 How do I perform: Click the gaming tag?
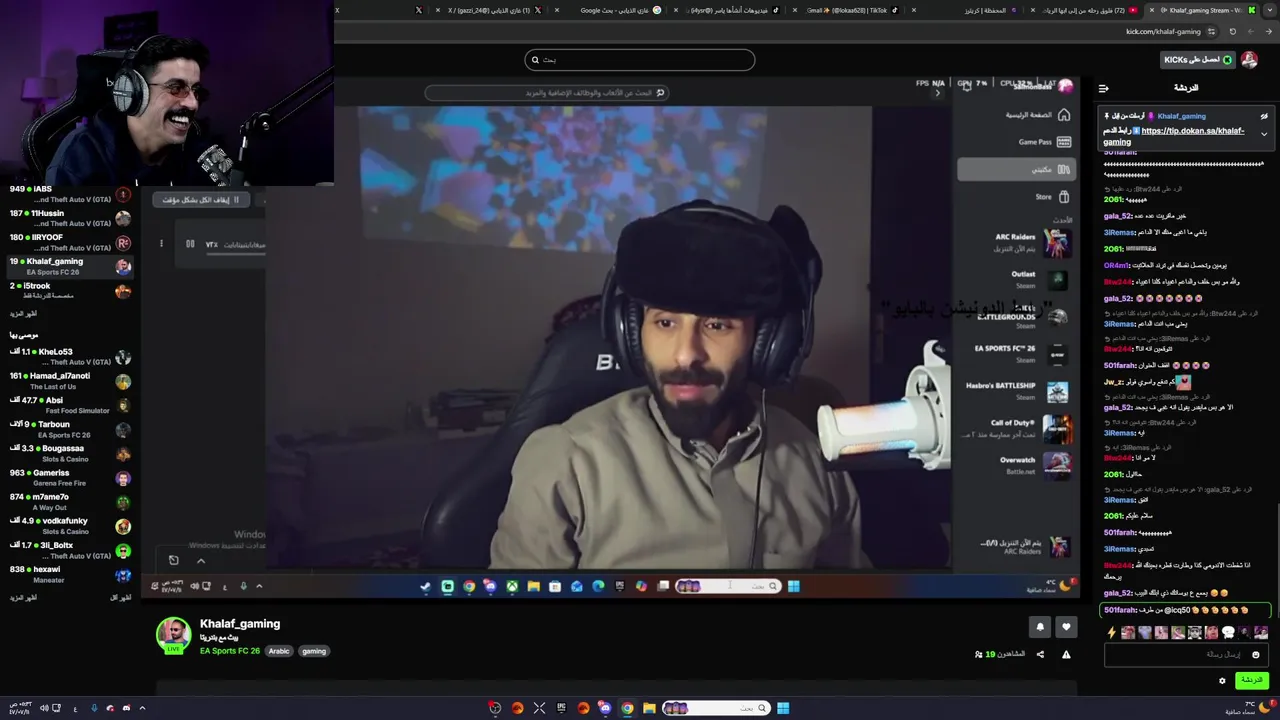pyautogui.click(x=314, y=651)
